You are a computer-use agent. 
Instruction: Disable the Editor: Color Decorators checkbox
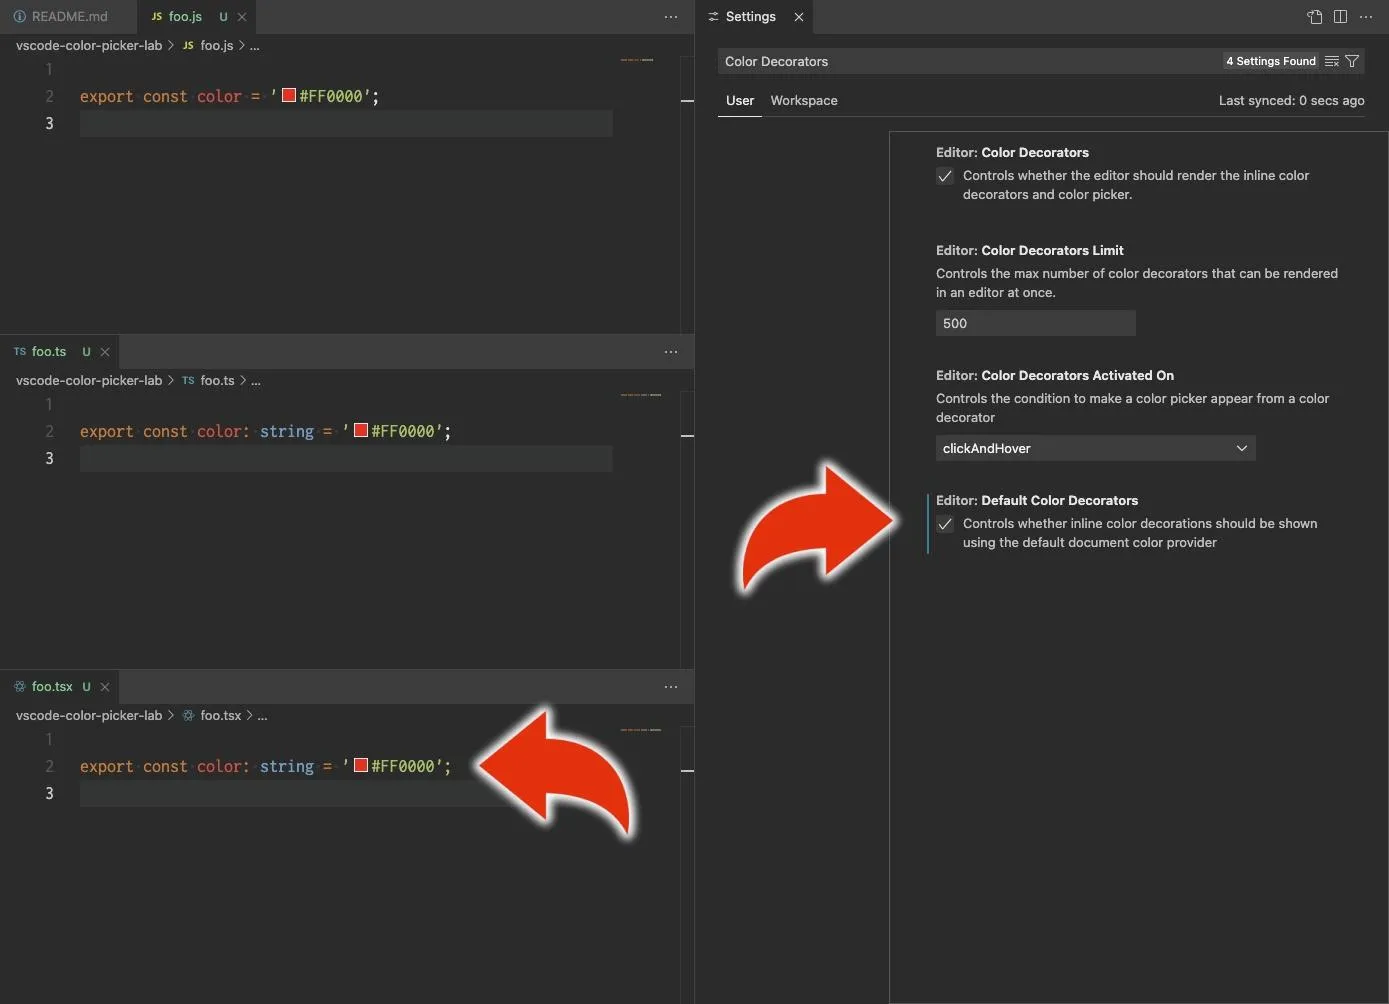pos(945,176)
